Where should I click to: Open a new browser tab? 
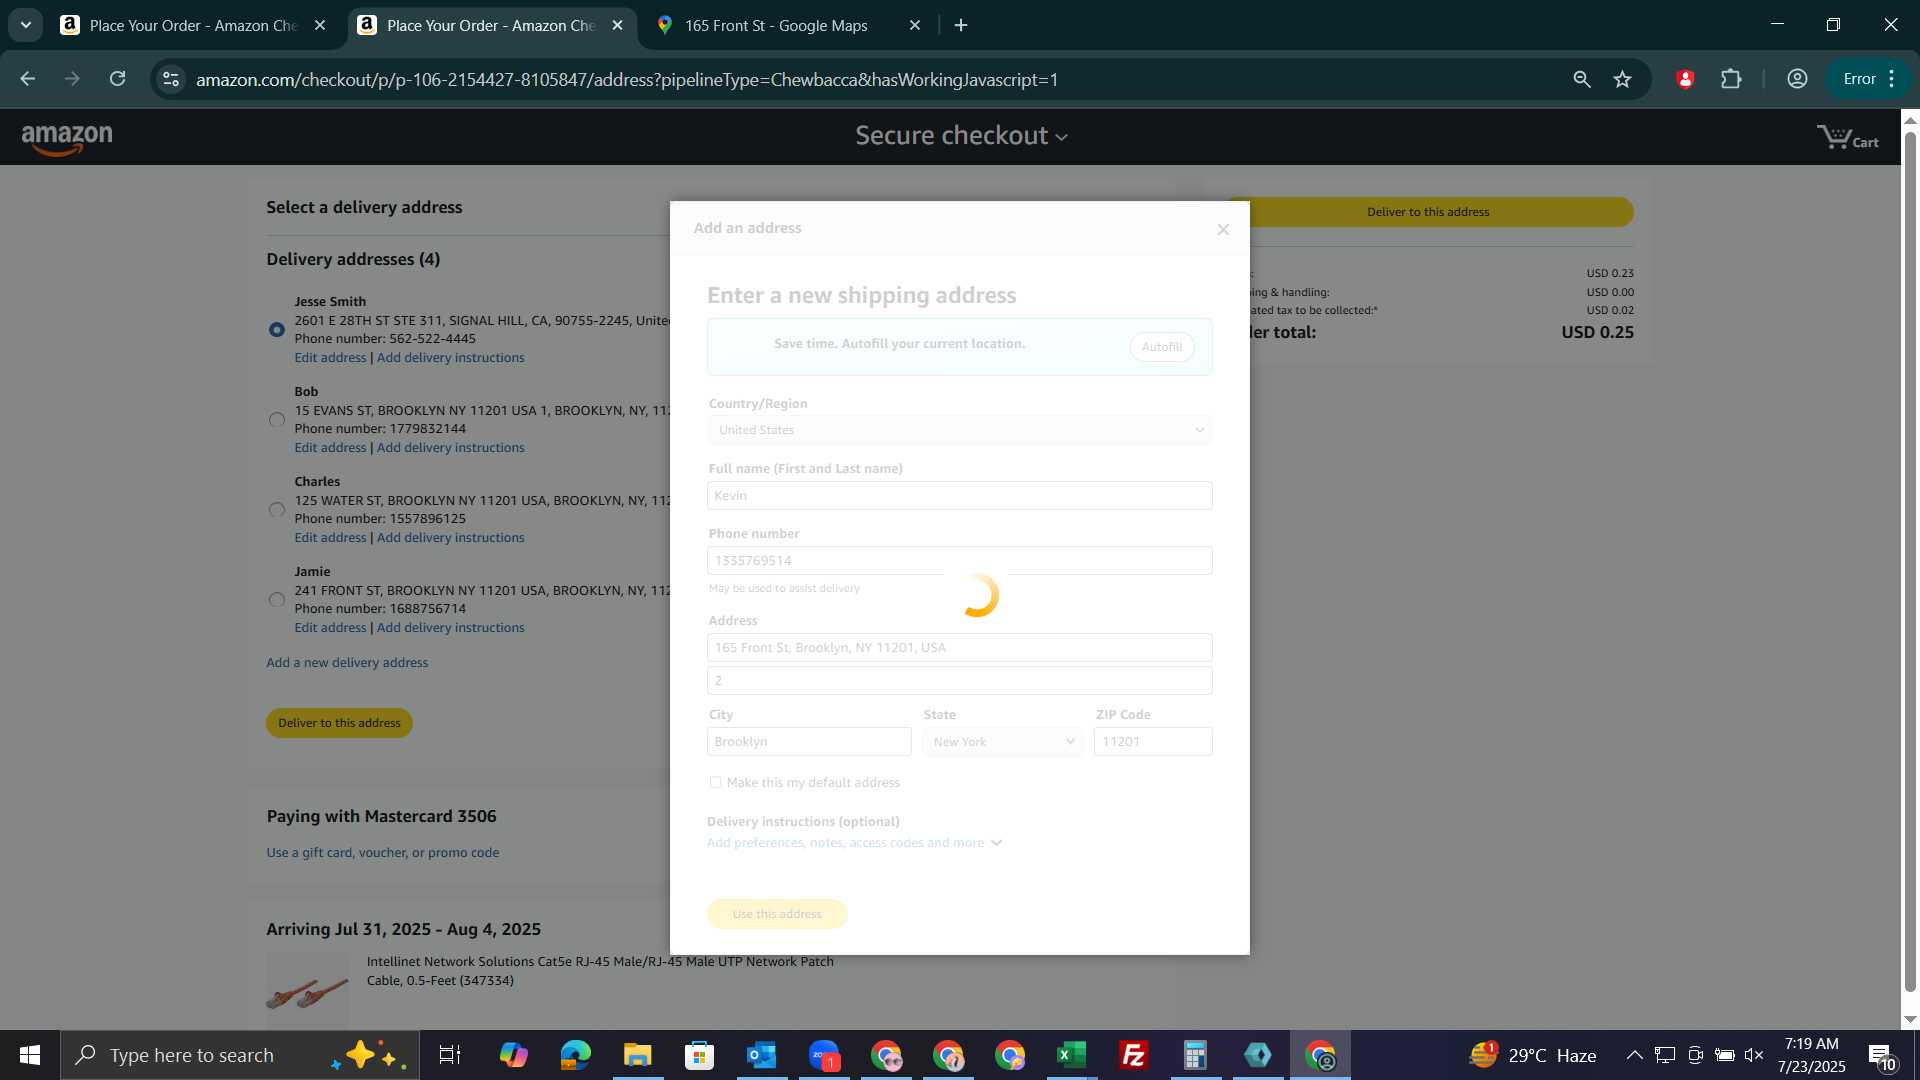pos(961,25)
